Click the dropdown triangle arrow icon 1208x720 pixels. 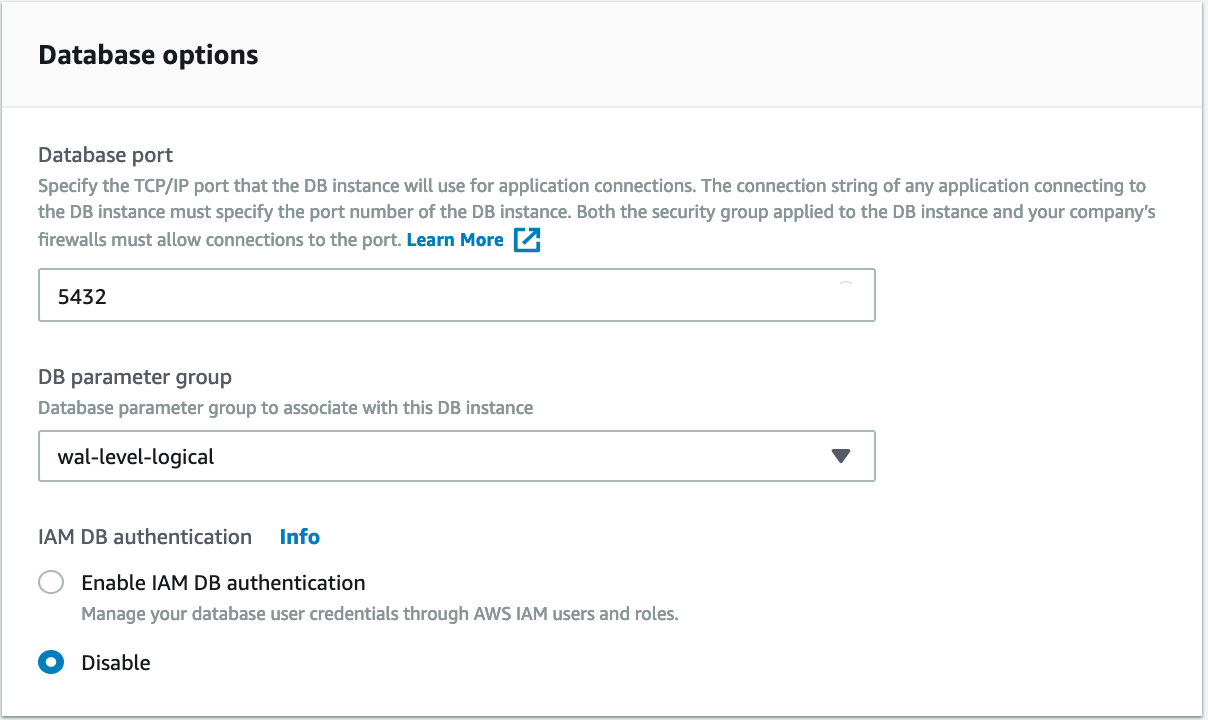point(841,457)
